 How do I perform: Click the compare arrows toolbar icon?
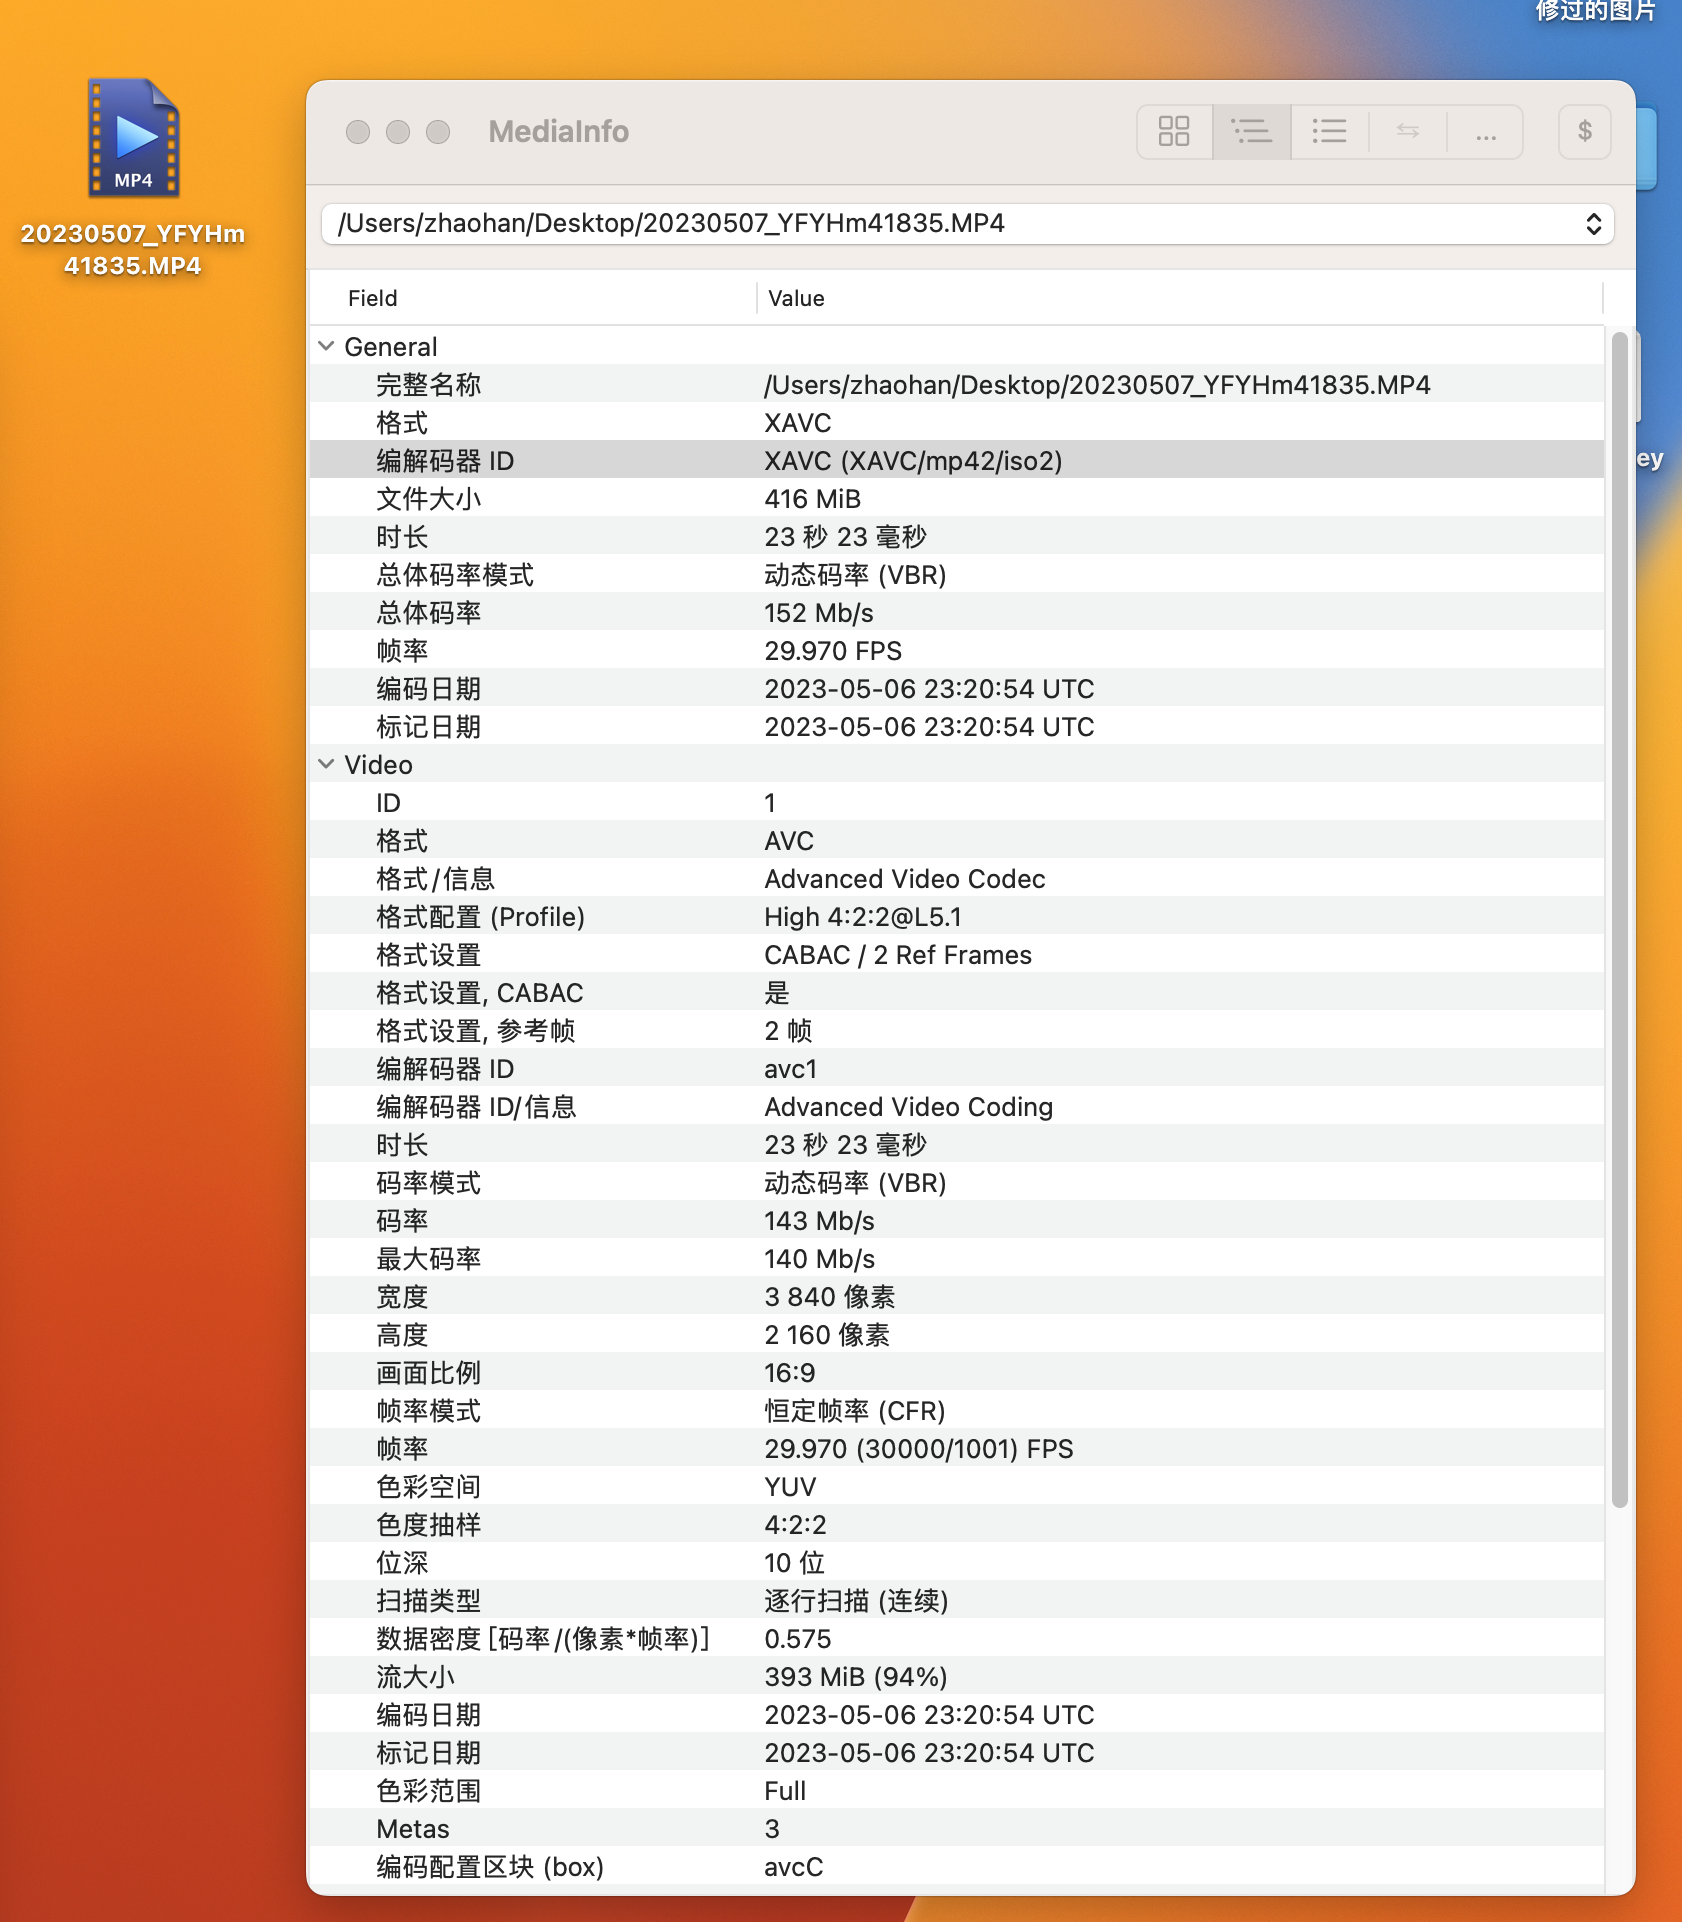tap(1407, 131)
